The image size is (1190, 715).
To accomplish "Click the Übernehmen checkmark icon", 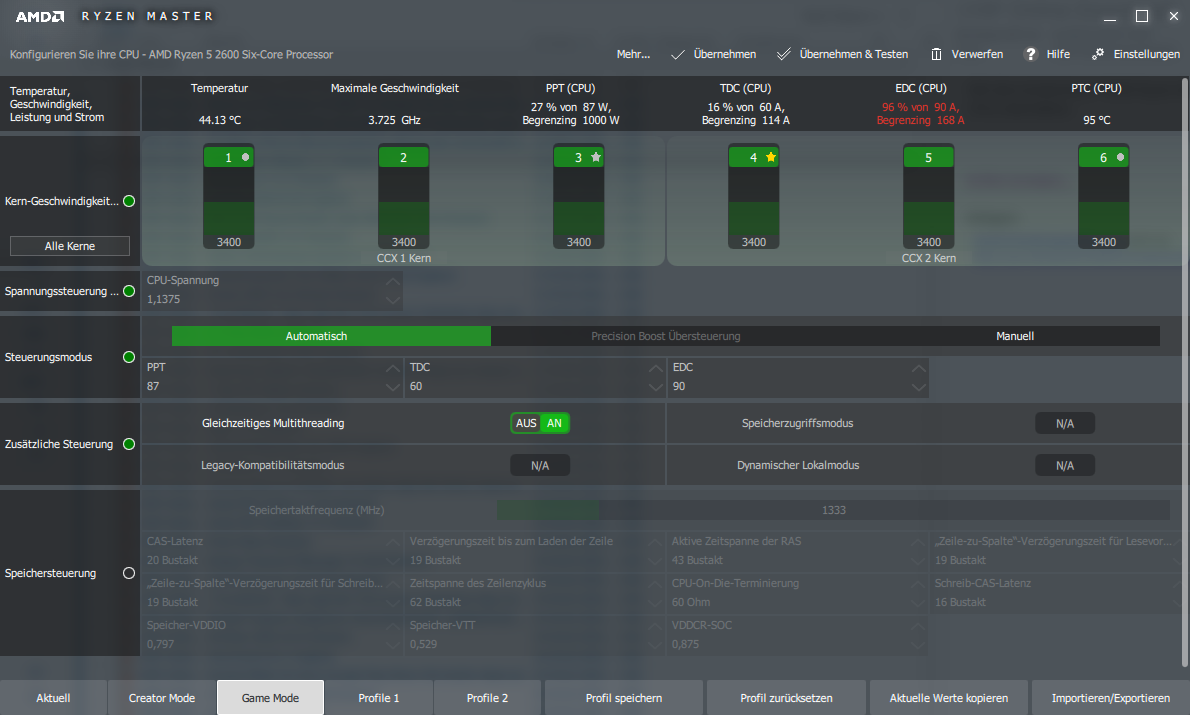I will click(678, 54).
